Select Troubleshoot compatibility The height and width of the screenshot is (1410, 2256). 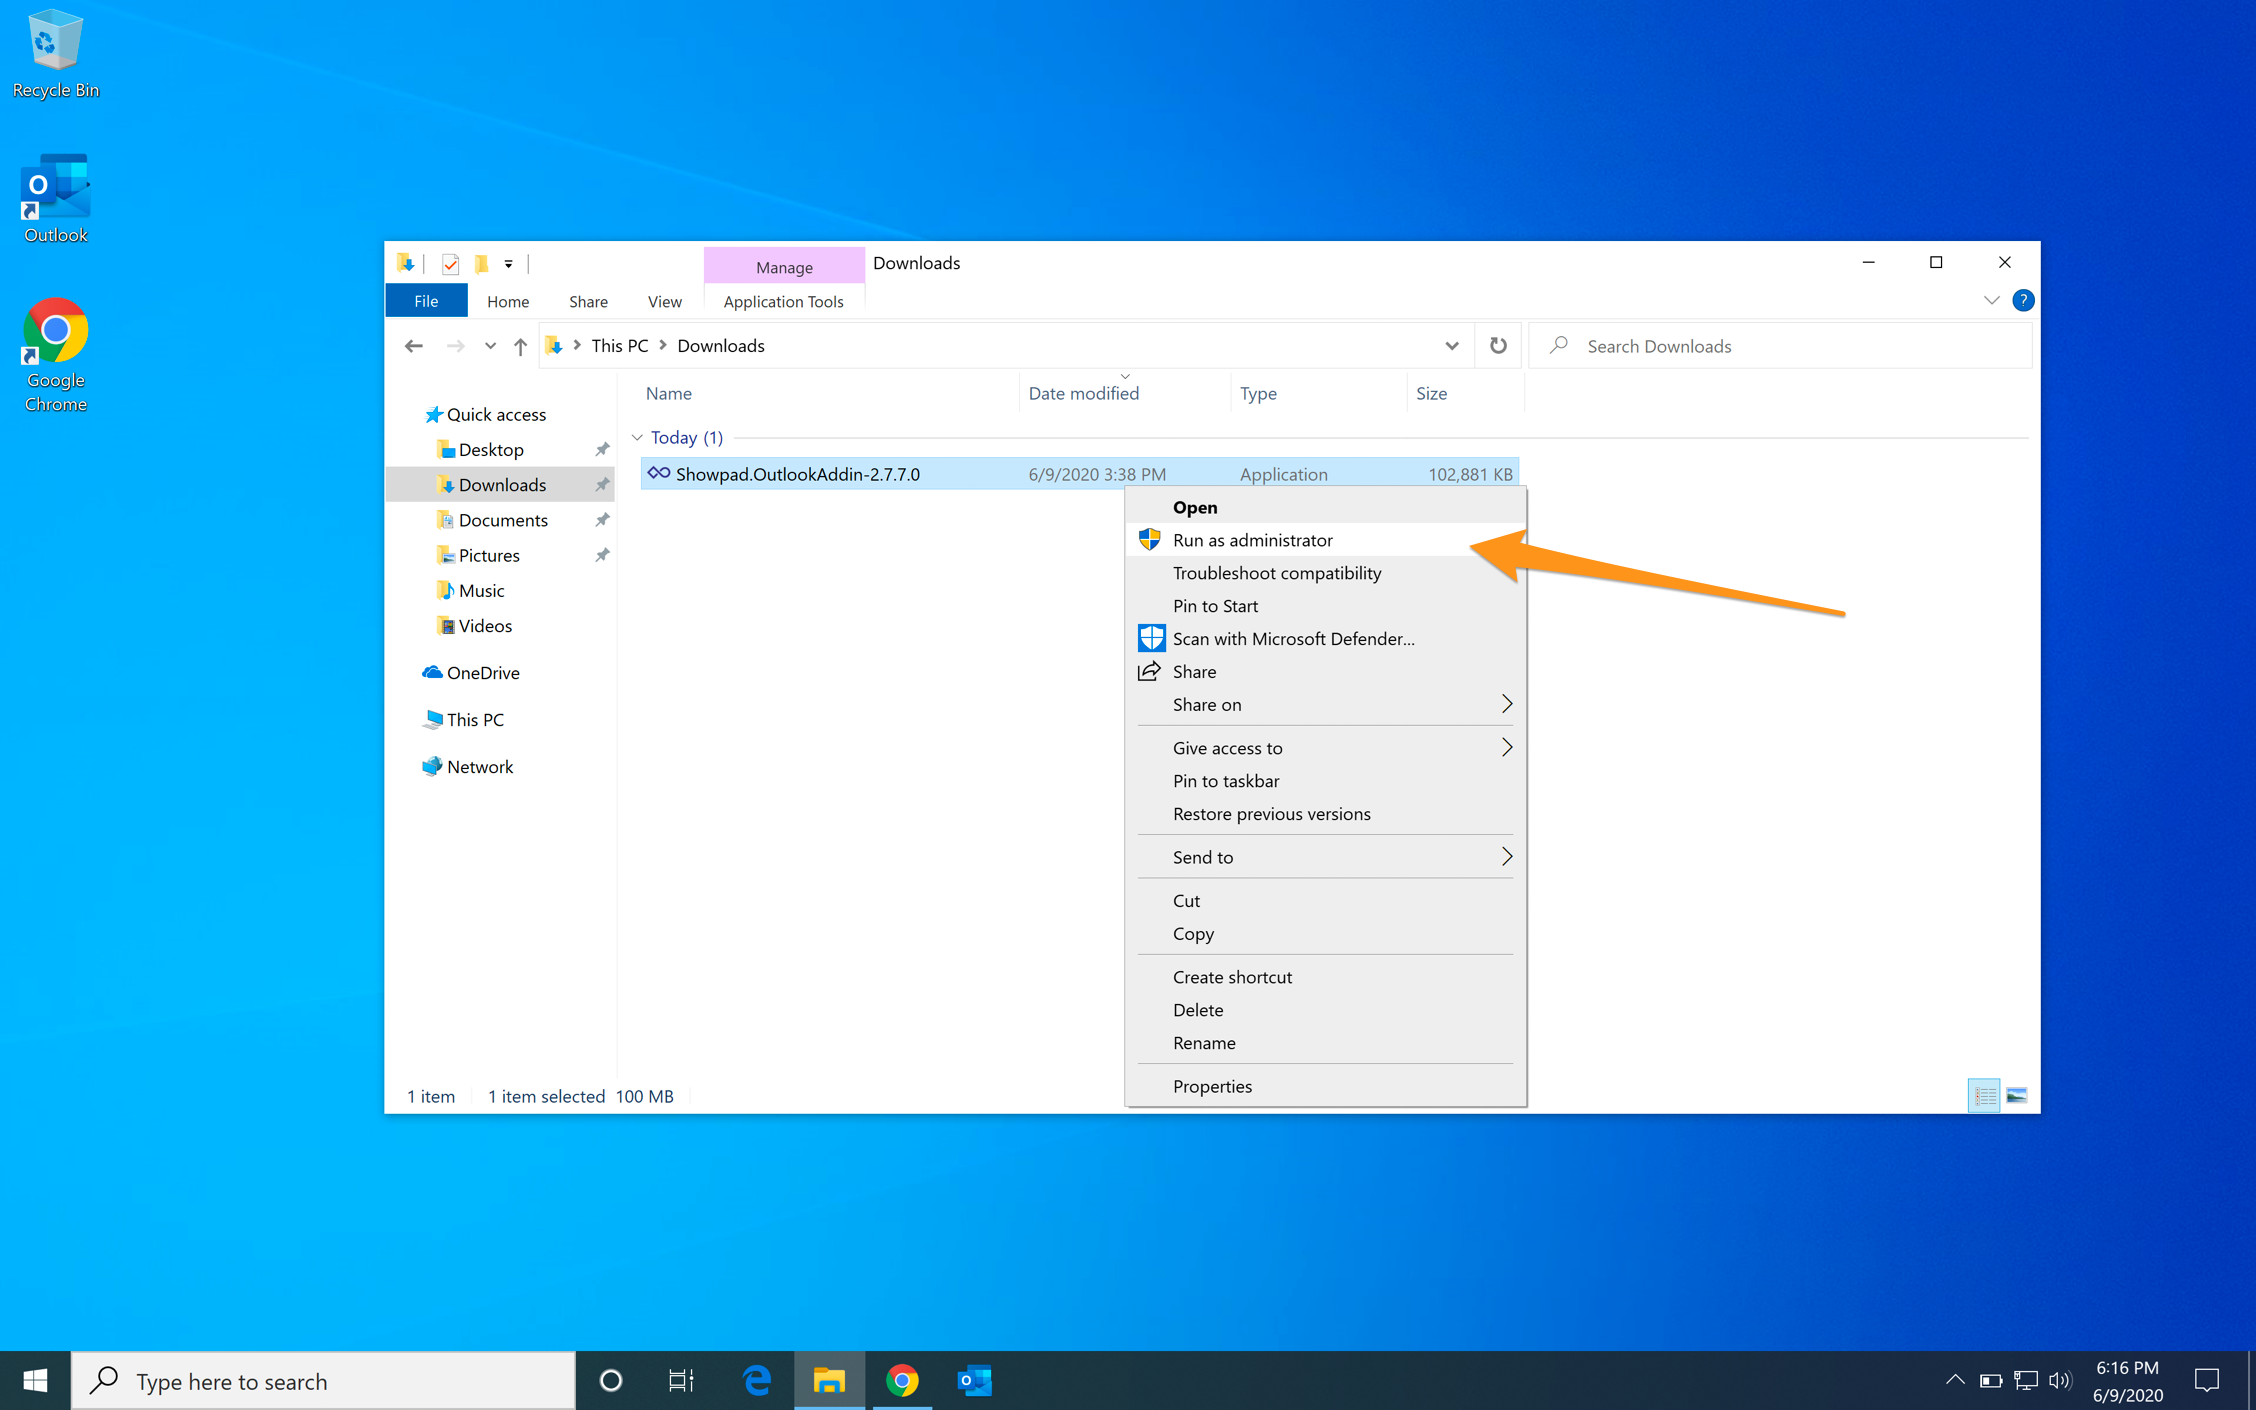point(1325,573)
